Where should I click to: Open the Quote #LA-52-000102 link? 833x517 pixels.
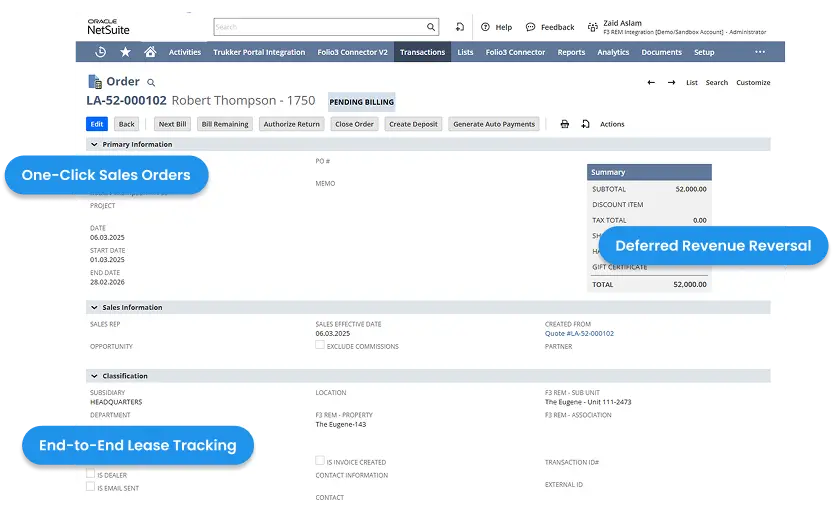click(x=579, y=334)
